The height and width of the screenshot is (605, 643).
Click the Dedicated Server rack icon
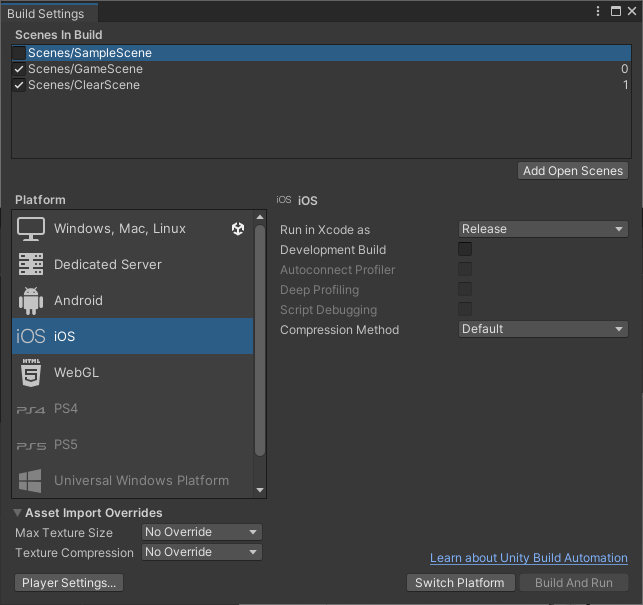31,265
